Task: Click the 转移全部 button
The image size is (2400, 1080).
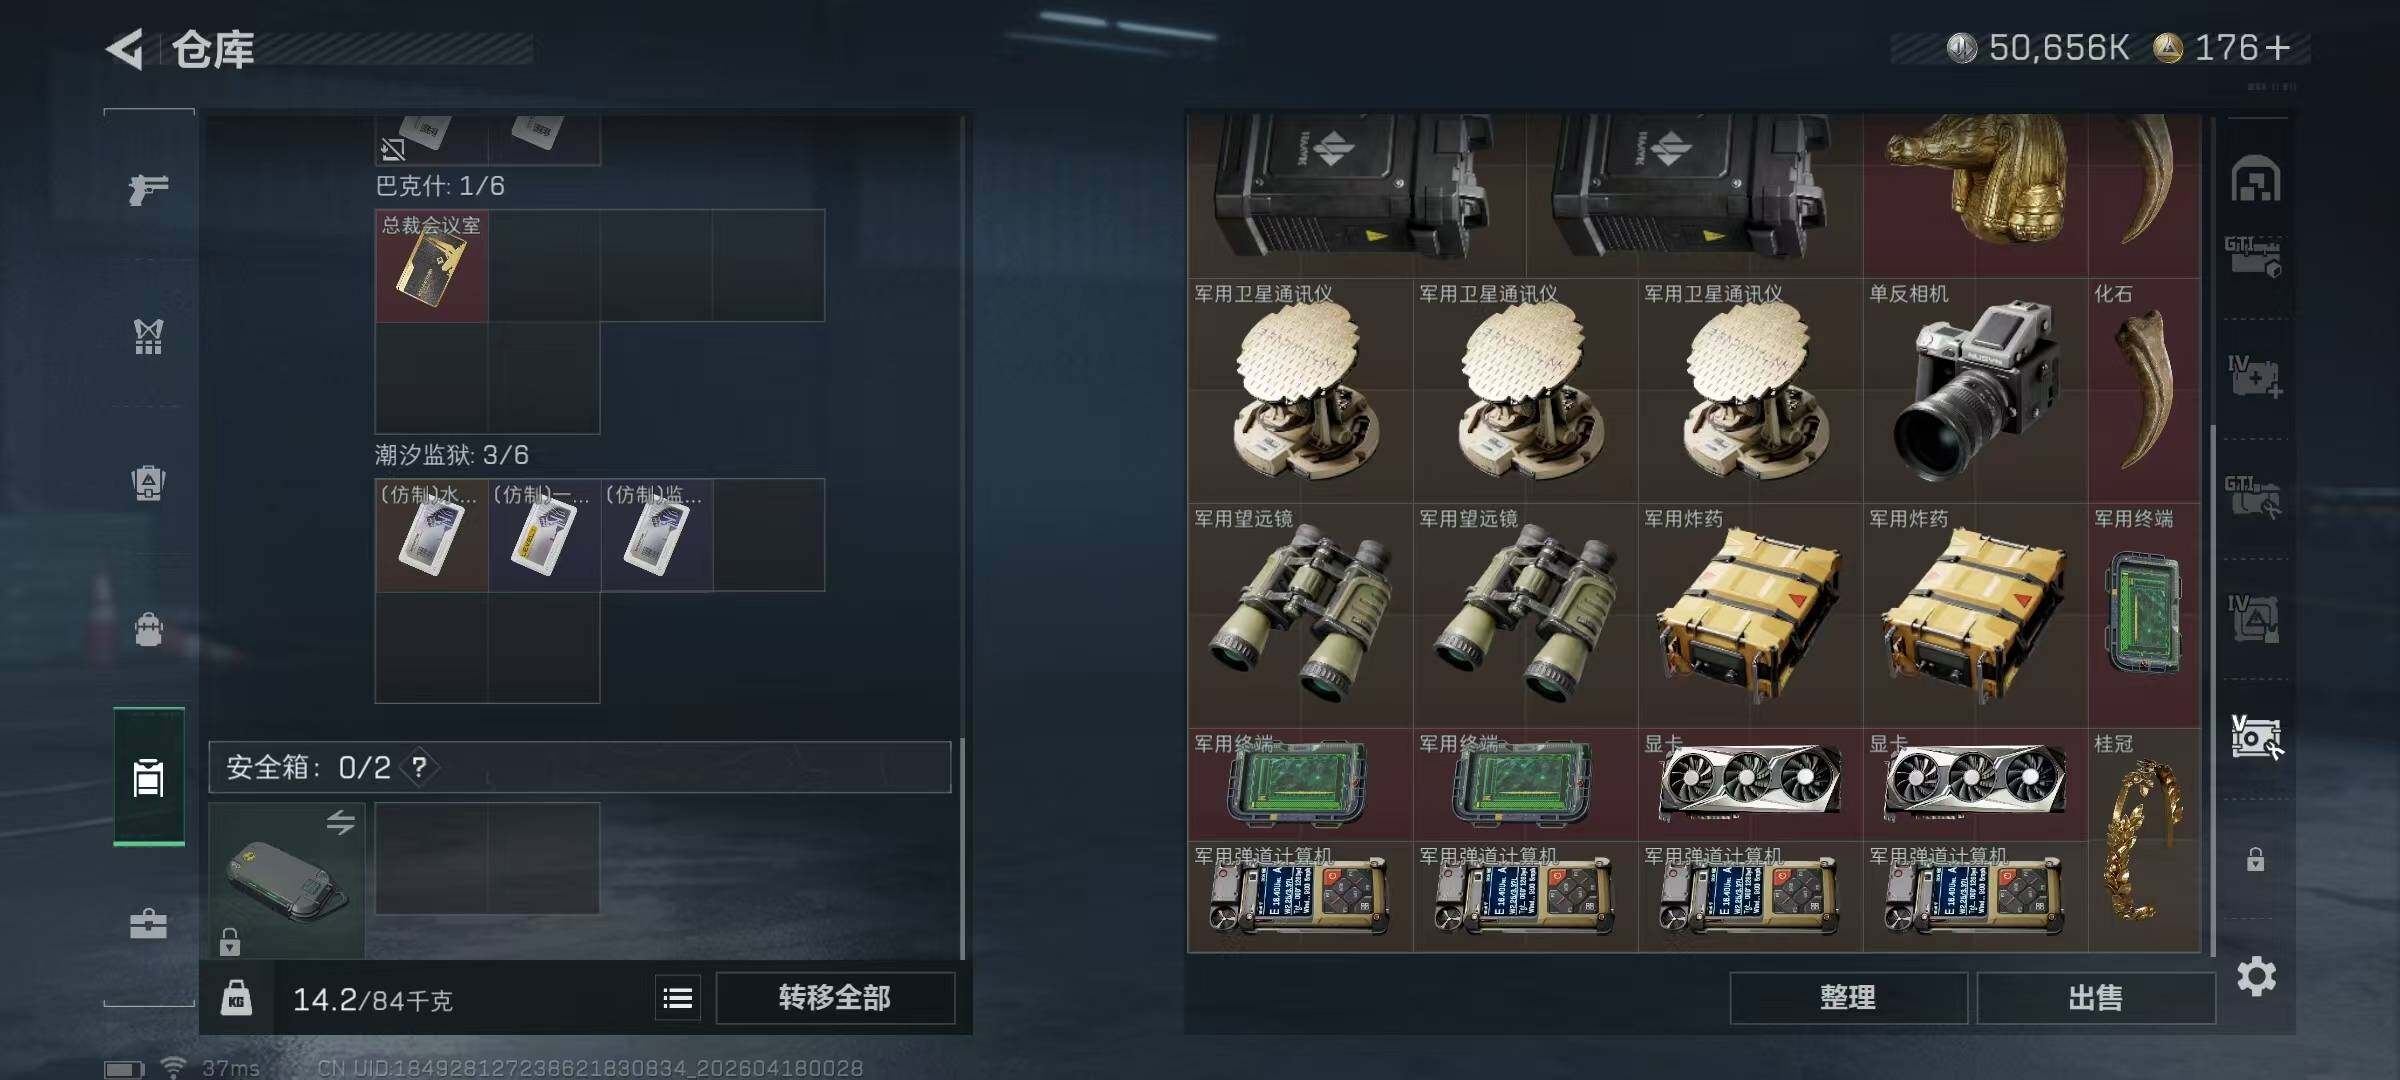Action: pos(835,997)
